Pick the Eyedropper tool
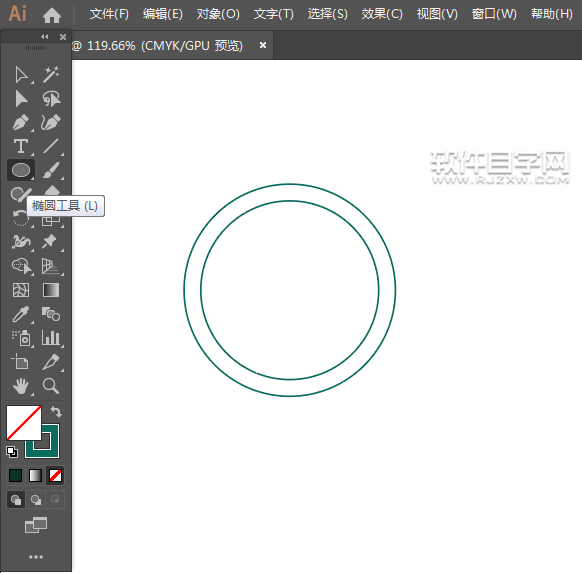The image size is (582, 573). point(21,314)
